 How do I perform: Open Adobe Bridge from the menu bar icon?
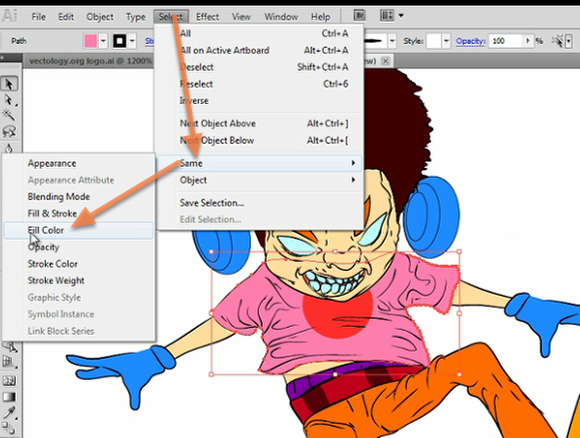pyautogui.click(x=359, y=16)
